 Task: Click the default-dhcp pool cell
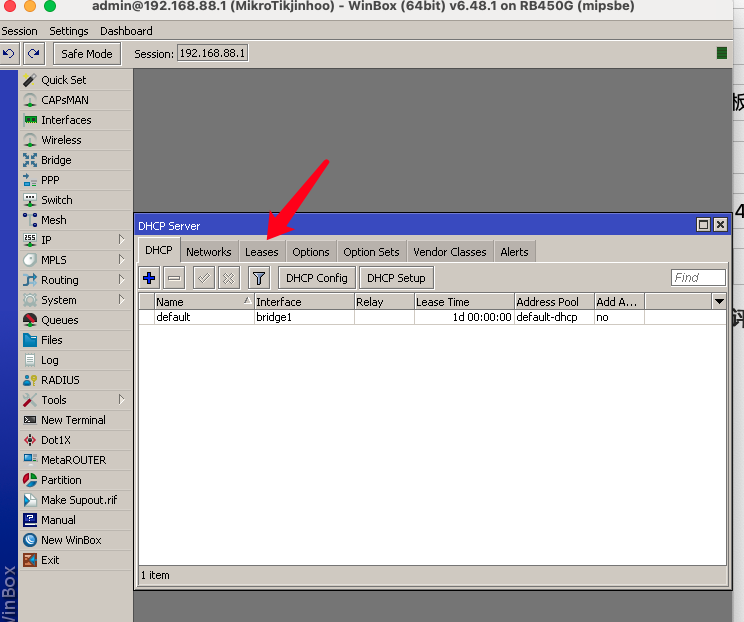point(555,317)
